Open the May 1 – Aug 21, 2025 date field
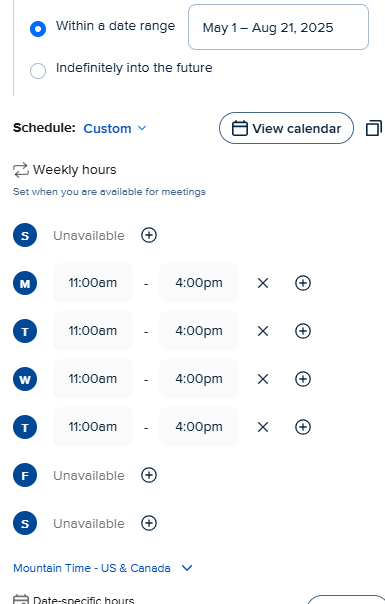 (x=278, y=27)
